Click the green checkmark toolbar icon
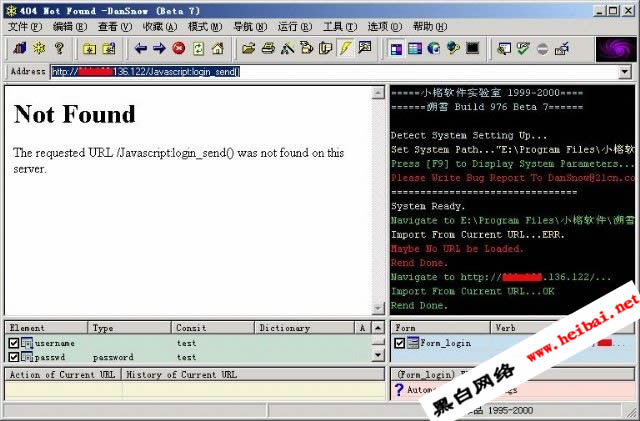The height and width of the screenshot is (421, 640). [x=523, y=49]
